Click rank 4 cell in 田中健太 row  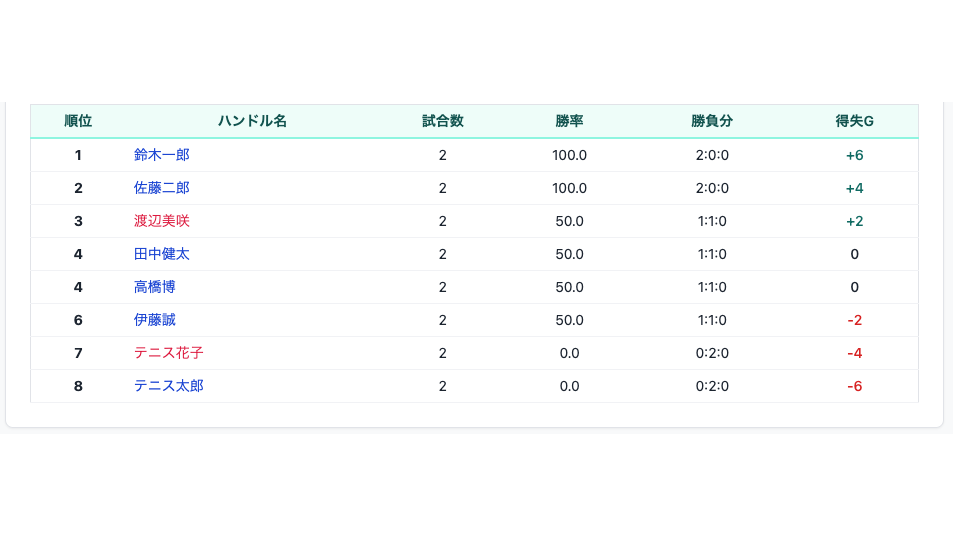(78, 254)
